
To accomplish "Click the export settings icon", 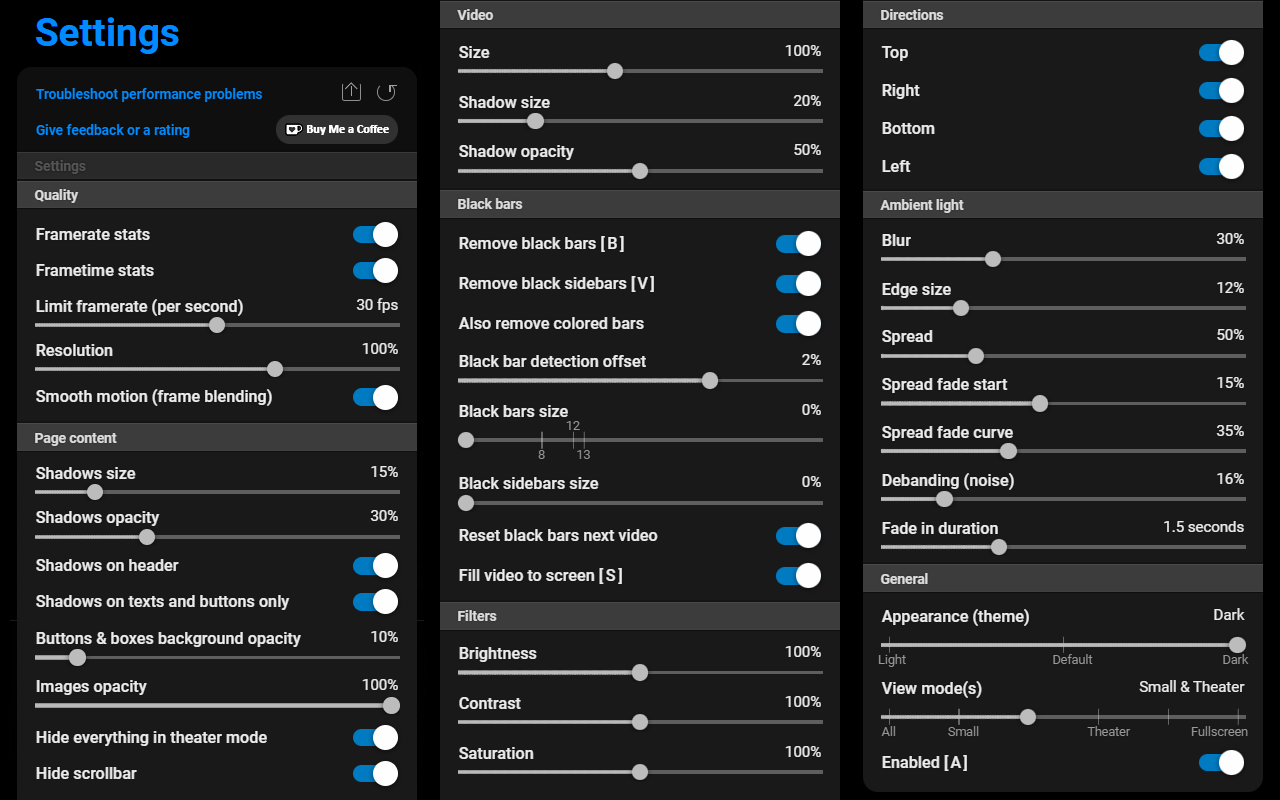I will tap(351, 91).
